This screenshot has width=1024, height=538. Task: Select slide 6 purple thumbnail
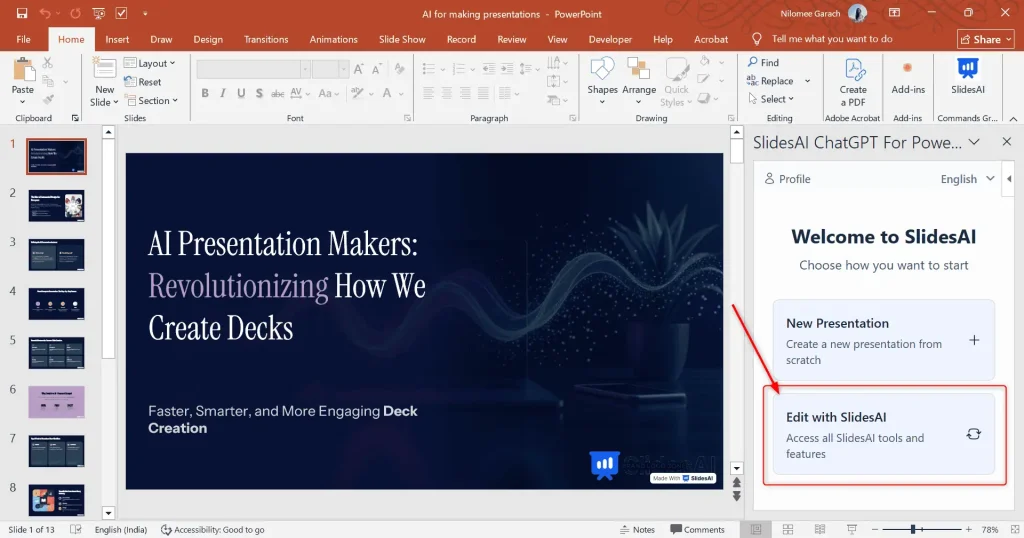click(x=56, y=402)
